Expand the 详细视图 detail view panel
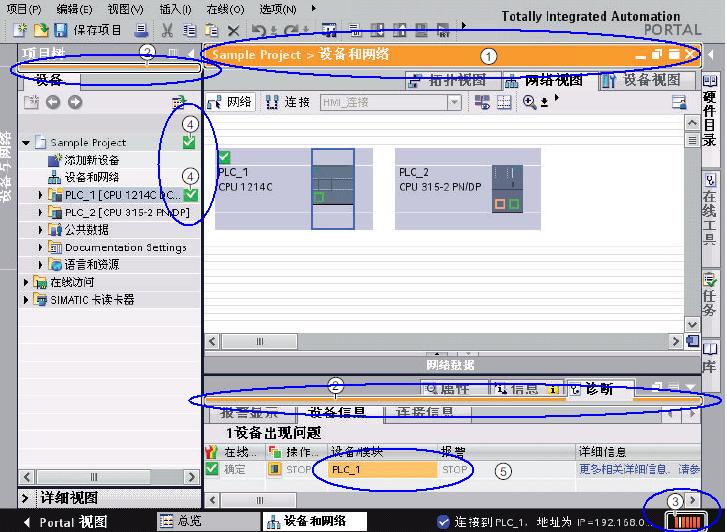This screenshot has height=532, width=727. click(26, 498)
